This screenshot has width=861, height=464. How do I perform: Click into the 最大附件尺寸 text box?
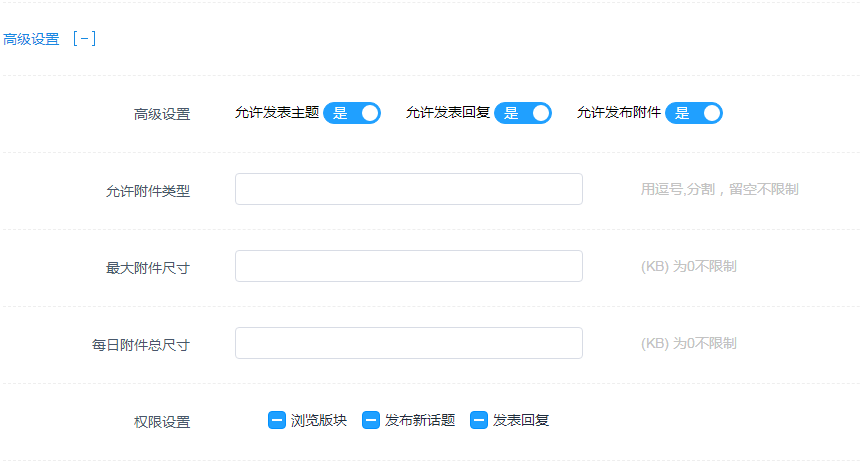coord(408,266)
